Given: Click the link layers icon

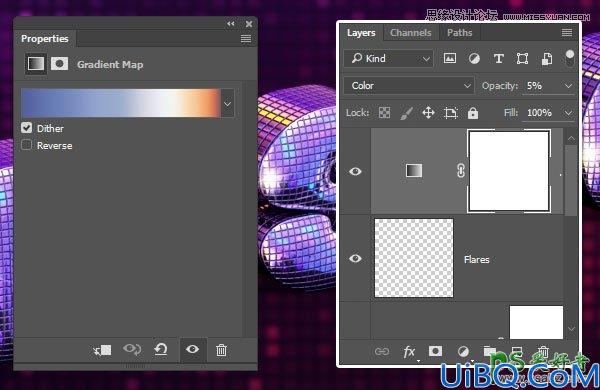Looking at the screenshot, I should pos(382,351).
